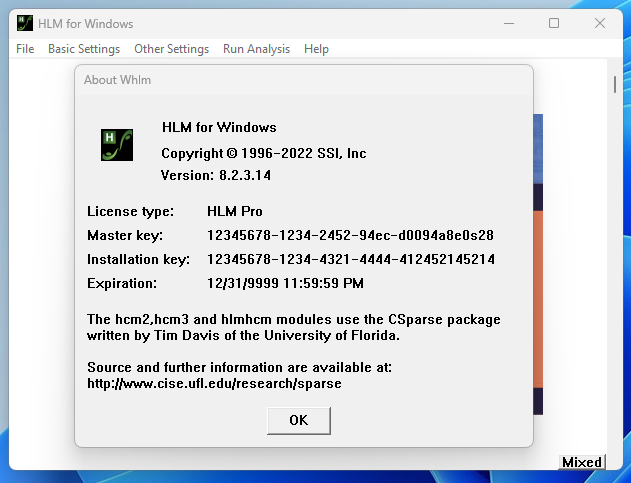Maximize the HLM for Windows window

click(554, 23)
